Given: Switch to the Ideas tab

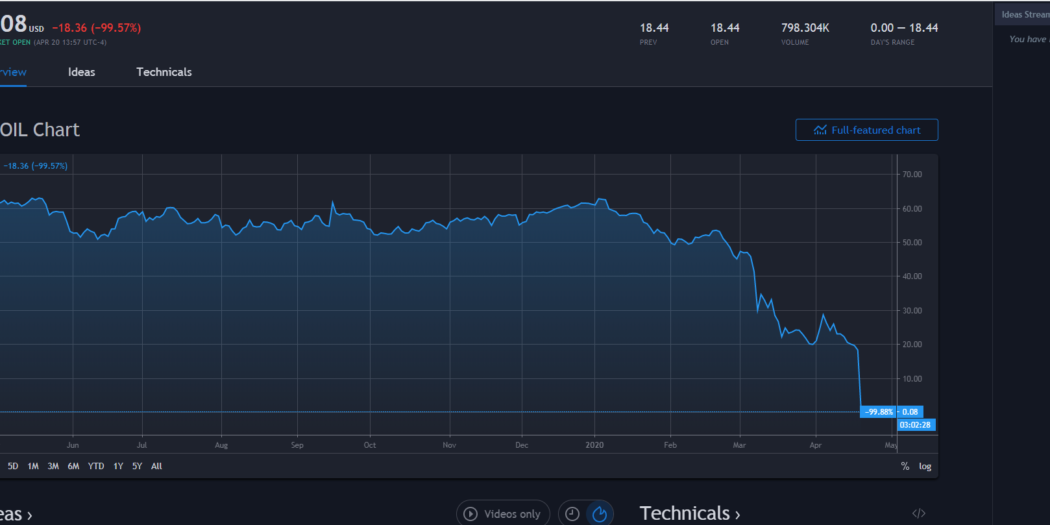Looking at the screenshot, I should [81, 72].
